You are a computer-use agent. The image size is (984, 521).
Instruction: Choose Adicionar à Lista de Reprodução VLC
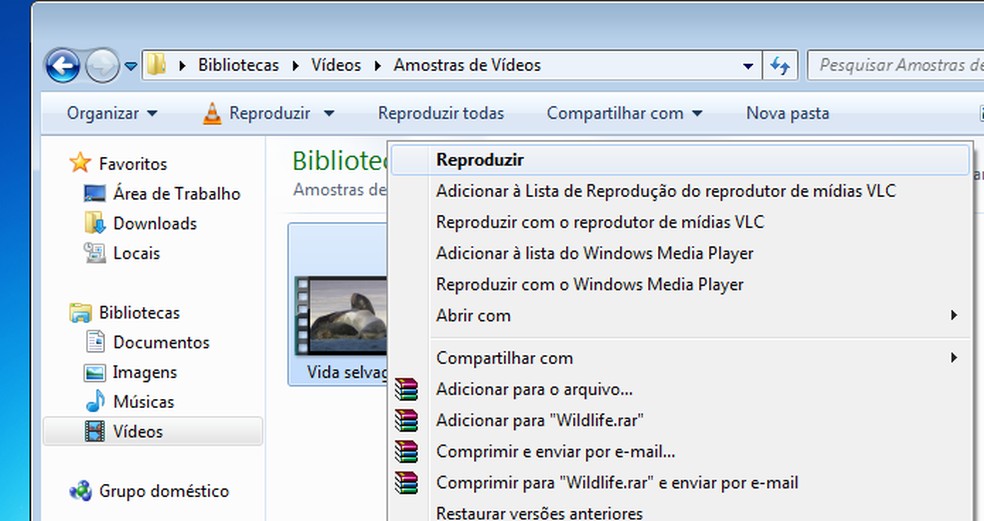[x=680, y=191]
